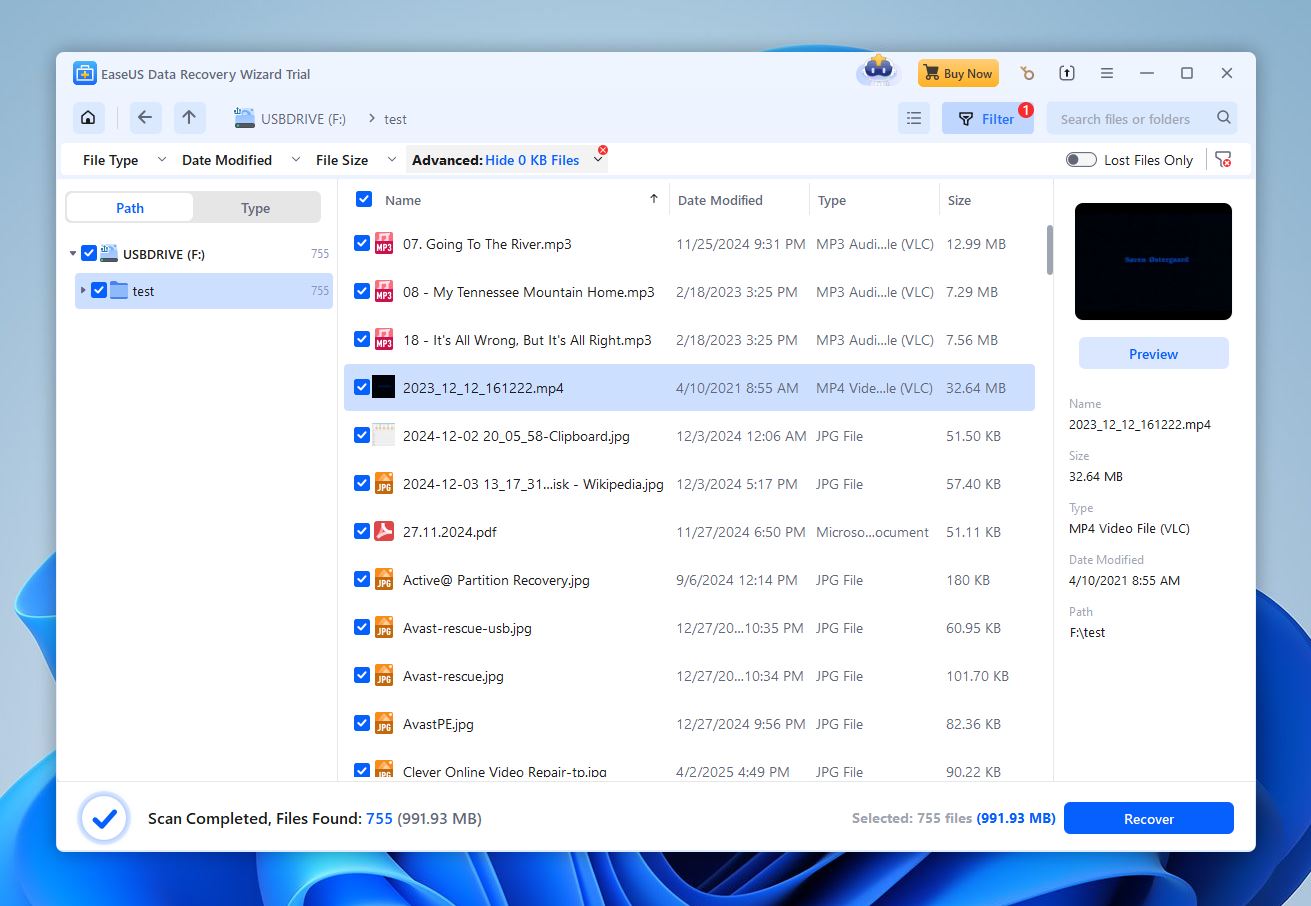Open the upgrade icon in the title bar
This screenshot has width=1311, height=906.
pyautogui.click(x=1067, y=73)
